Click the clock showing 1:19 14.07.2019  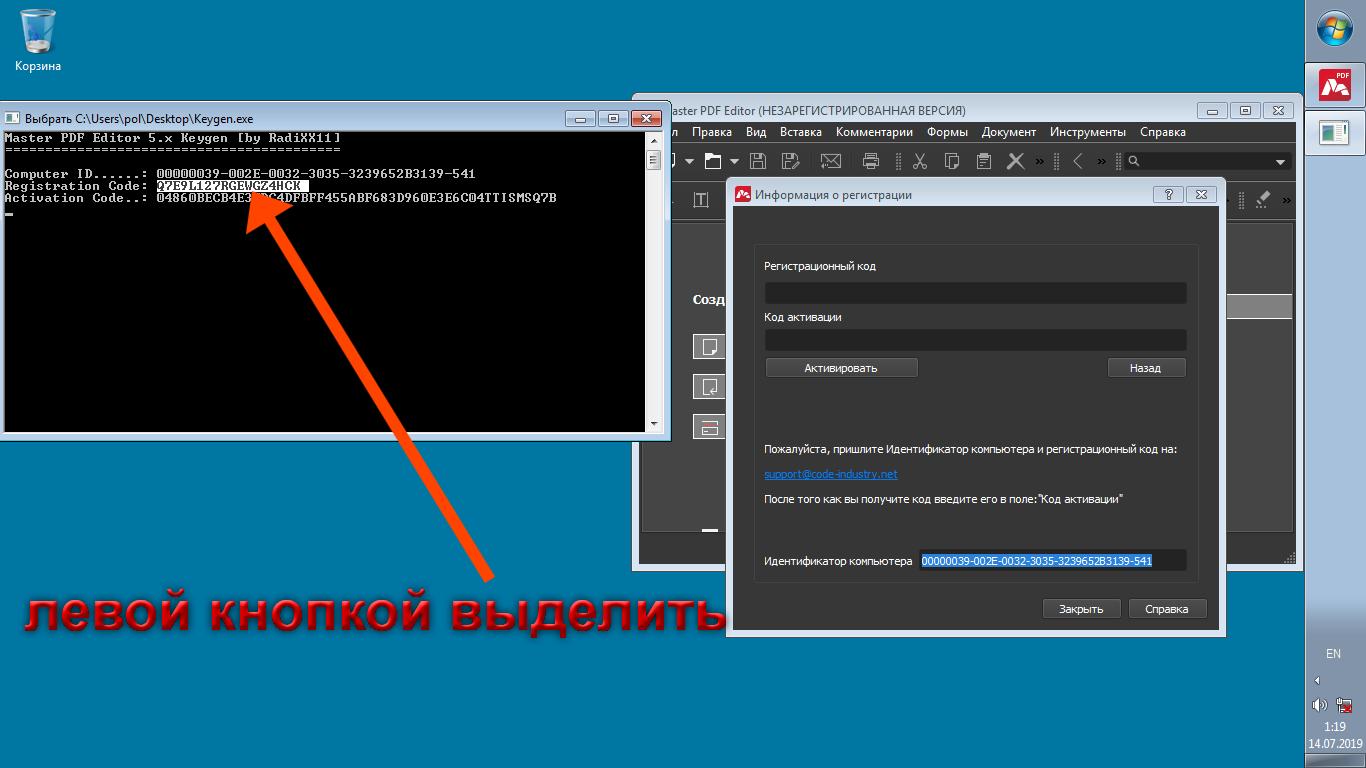pyautogui.click(x=1335, y=735)
